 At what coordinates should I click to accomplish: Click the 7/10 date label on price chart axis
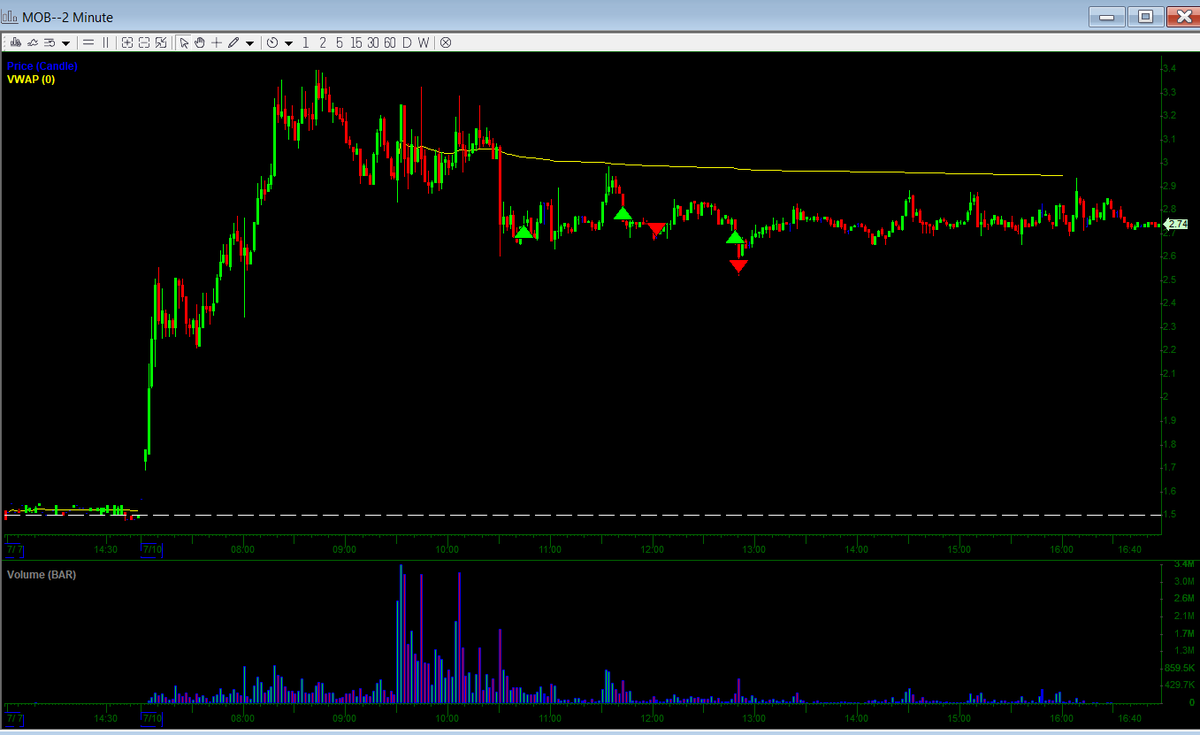152,549
